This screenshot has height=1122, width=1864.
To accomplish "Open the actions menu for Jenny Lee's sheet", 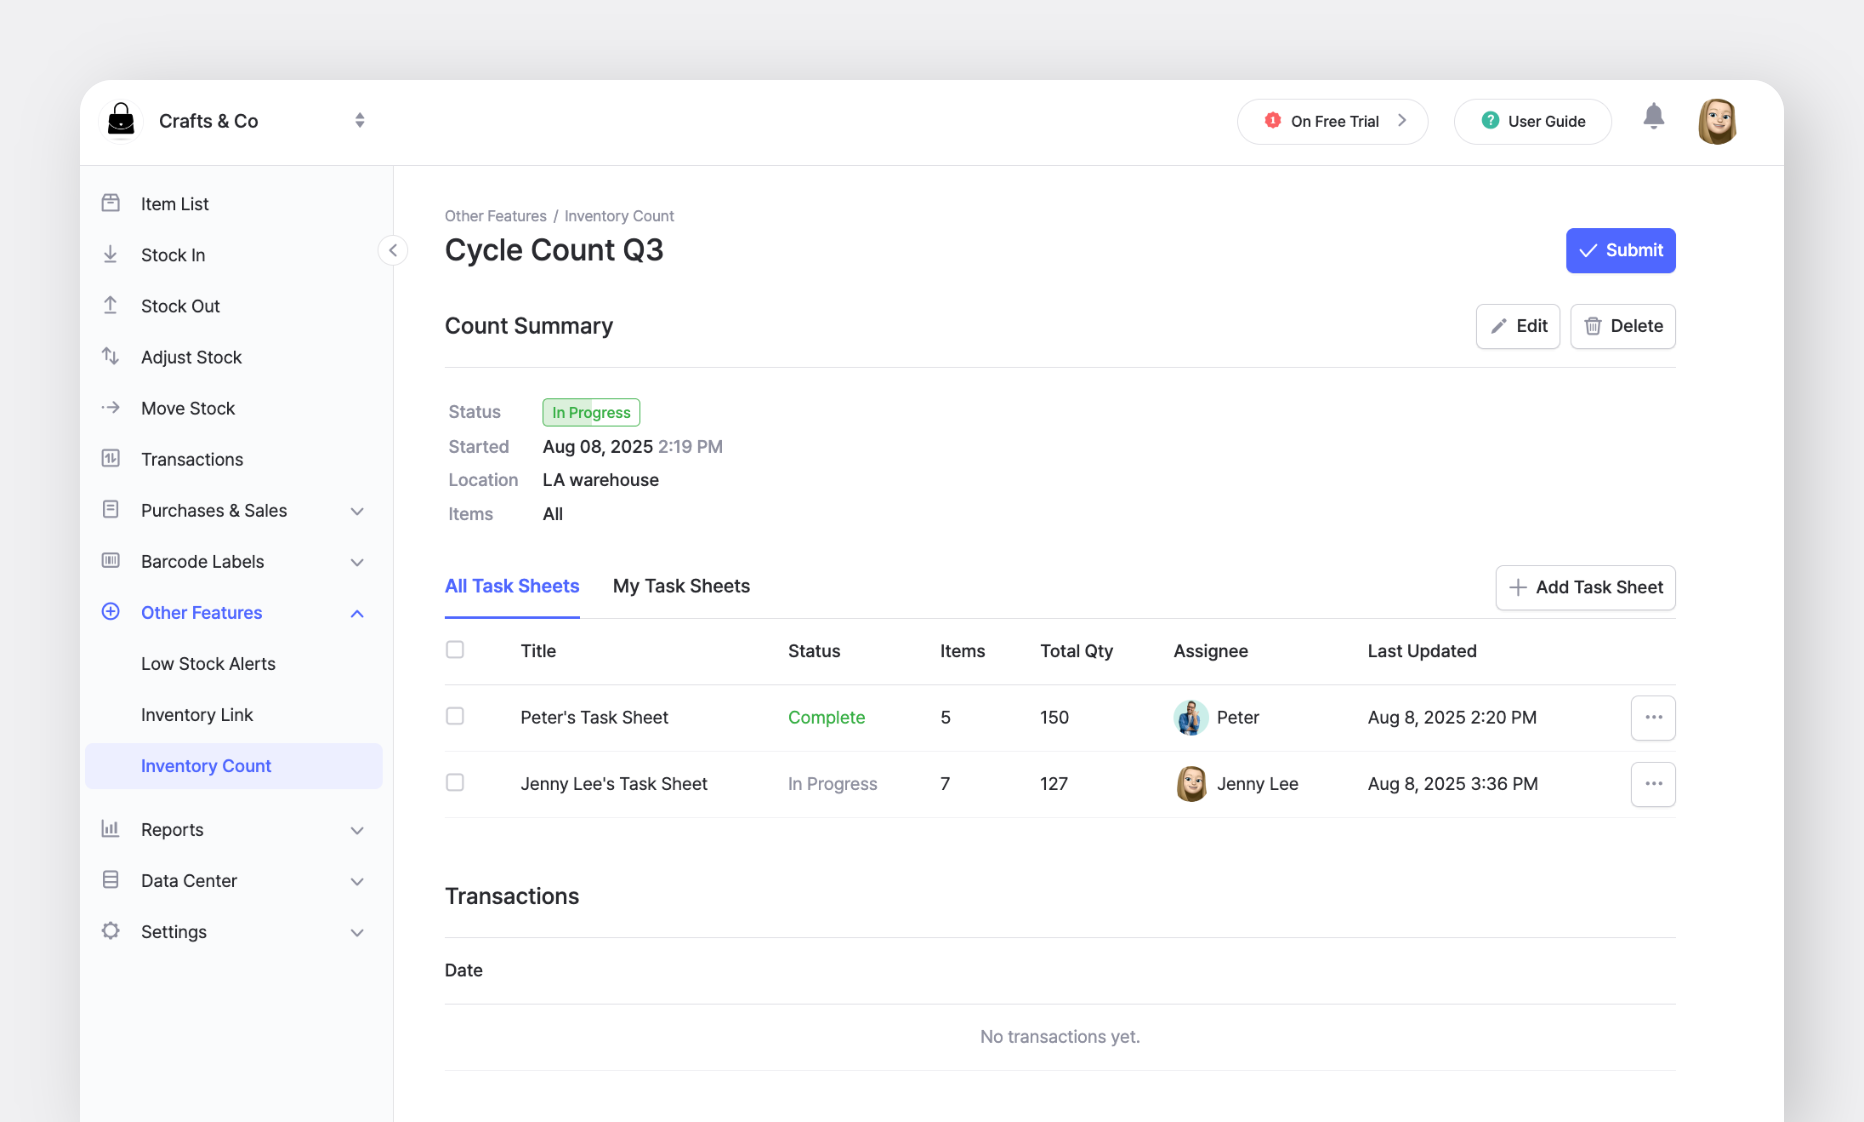I will click(x=1652, y=784).
